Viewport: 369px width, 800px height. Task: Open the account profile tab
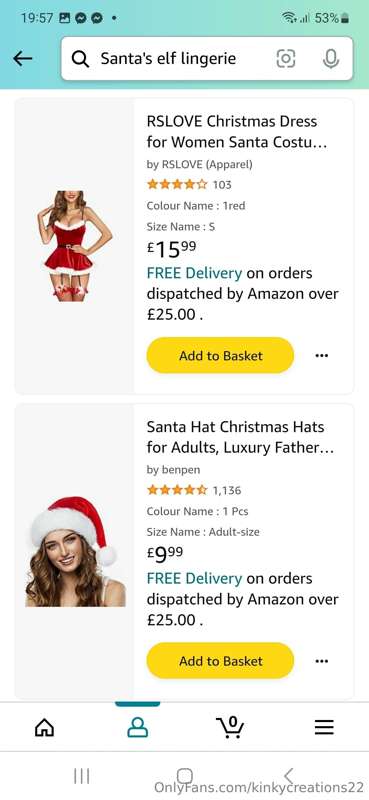click(137, 727)
